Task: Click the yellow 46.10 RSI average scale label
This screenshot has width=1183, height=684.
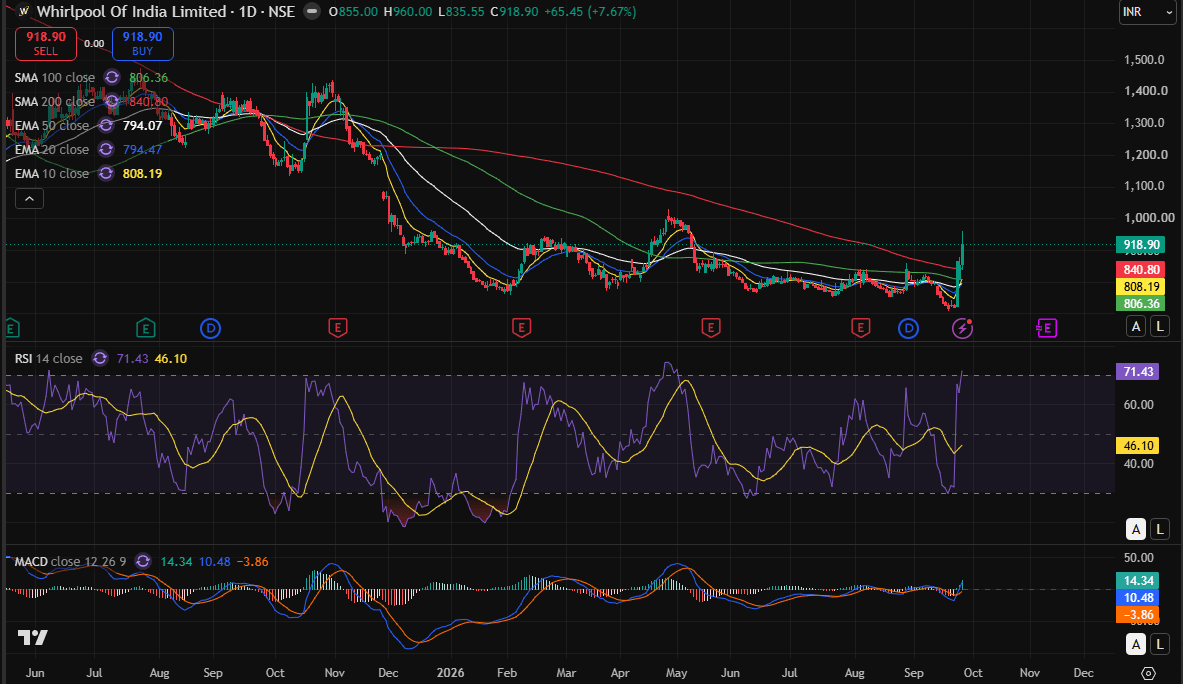Action: coord(1138,446)
